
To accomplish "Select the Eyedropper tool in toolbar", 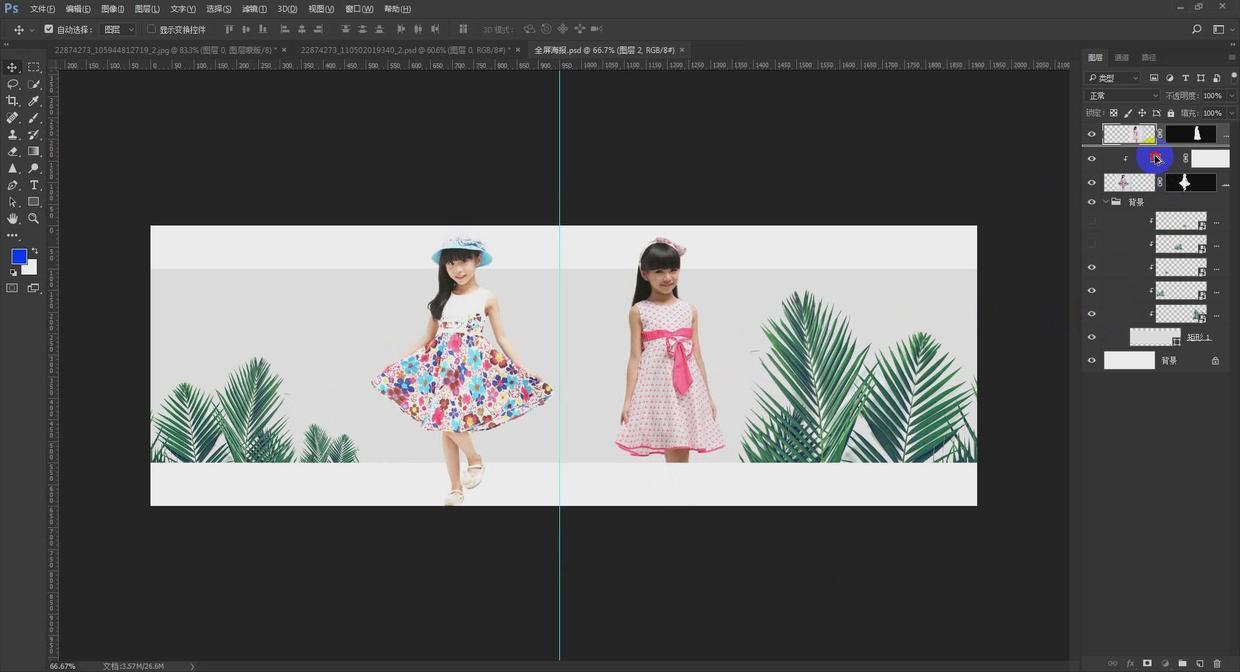I will tap(33, 101).
